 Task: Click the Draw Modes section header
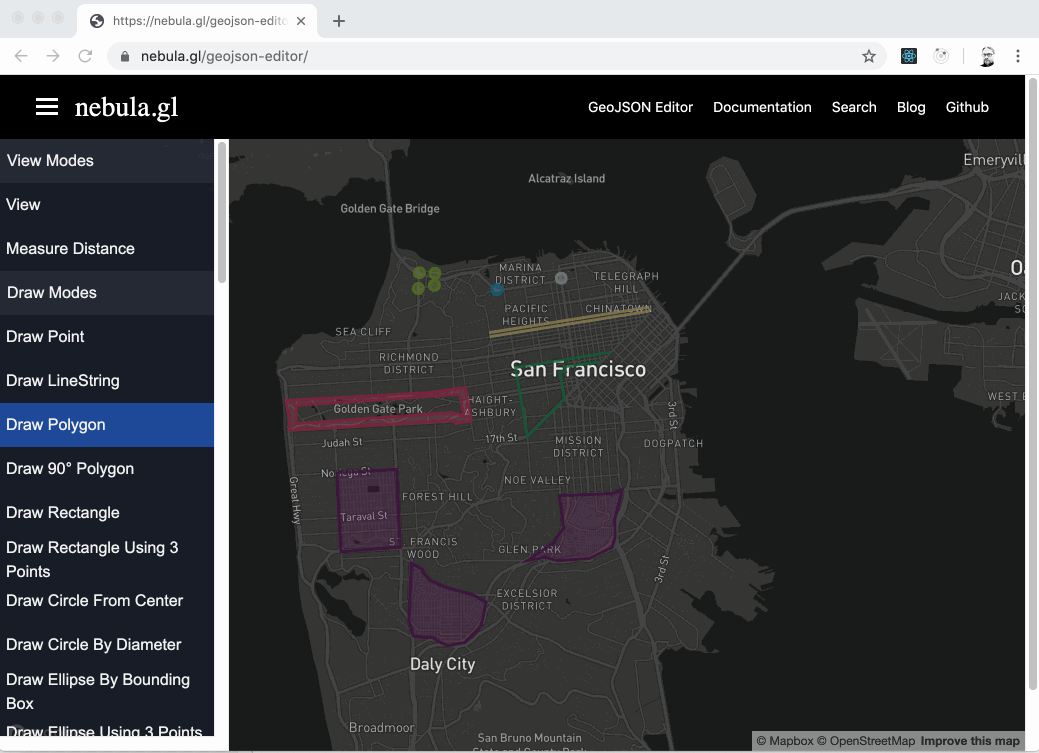pyautogui.click(x=107, y=292)
